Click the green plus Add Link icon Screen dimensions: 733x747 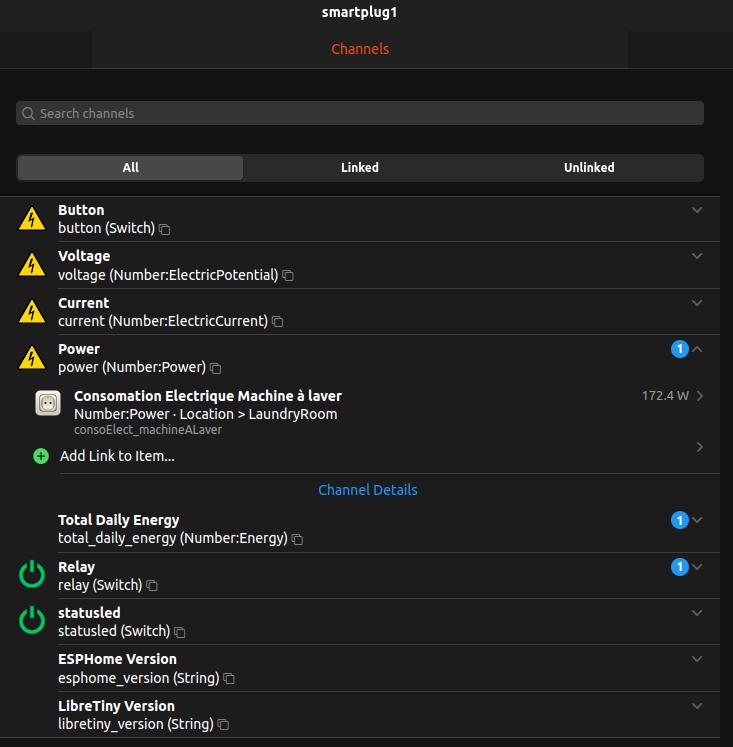coord(41,456)
